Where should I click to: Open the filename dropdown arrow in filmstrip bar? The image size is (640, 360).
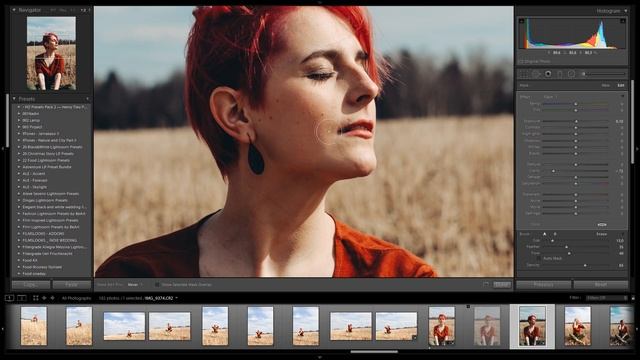pyautogui.click(x=176, y=298)
